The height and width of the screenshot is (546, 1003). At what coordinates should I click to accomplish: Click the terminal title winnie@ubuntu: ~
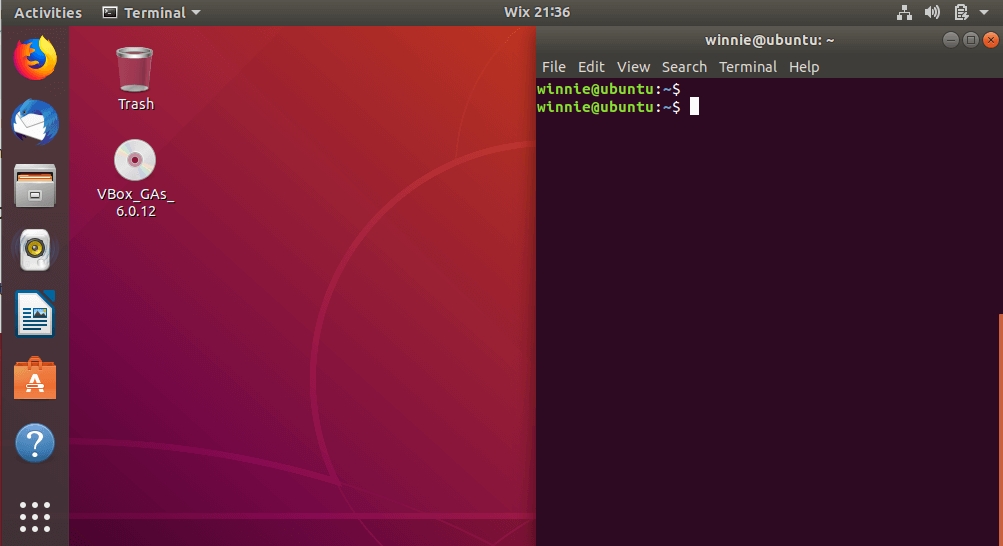coord(770,40)
